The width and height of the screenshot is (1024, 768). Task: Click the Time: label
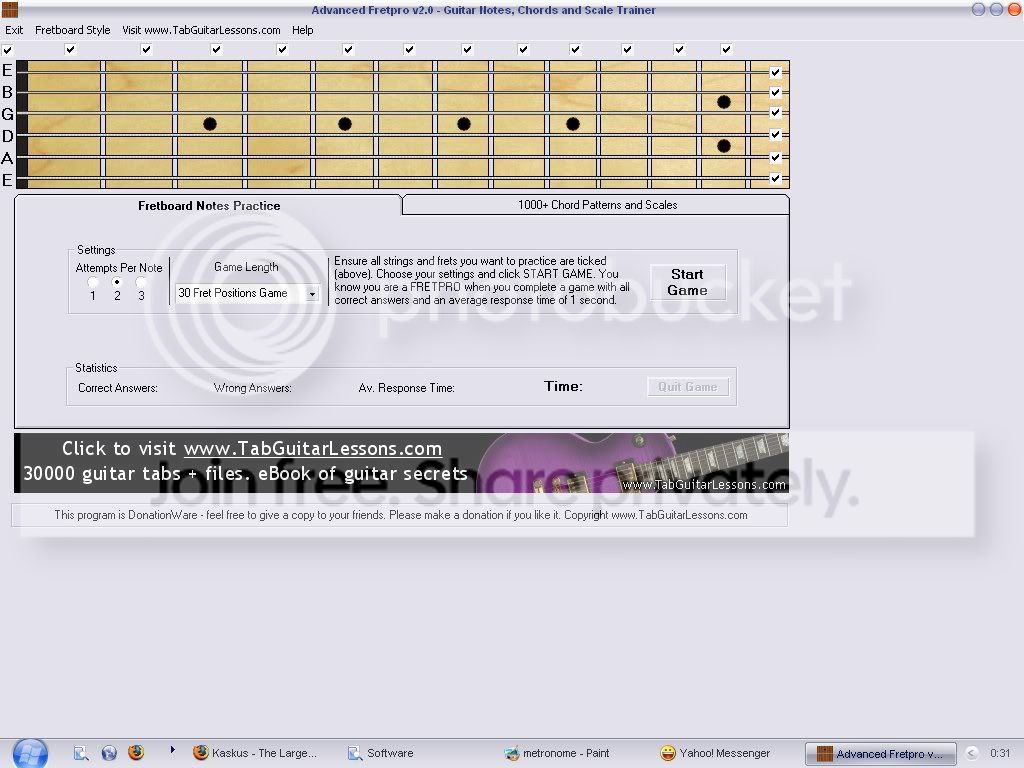pos(564,387)
